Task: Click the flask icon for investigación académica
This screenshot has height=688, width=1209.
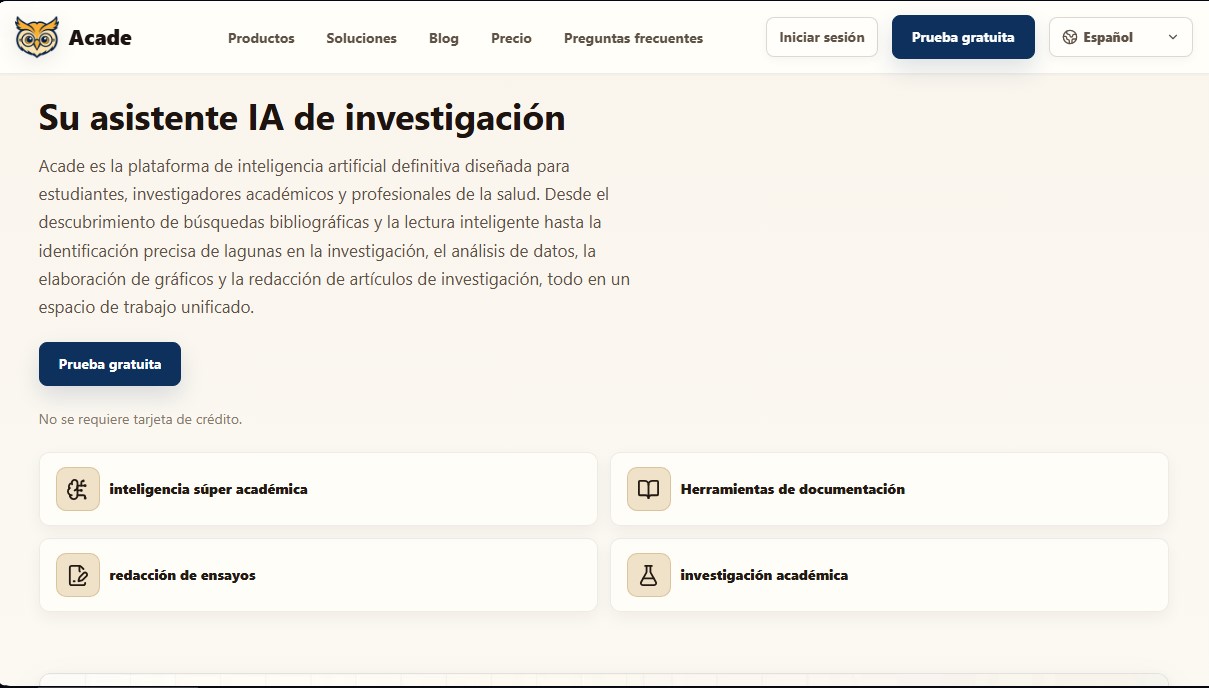Action: click(649, 575)
